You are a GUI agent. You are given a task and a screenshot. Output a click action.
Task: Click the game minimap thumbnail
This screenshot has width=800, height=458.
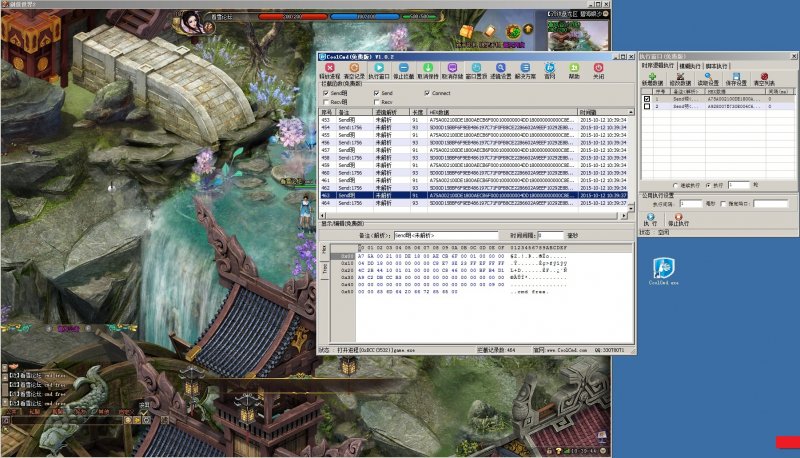pos(578,34)
